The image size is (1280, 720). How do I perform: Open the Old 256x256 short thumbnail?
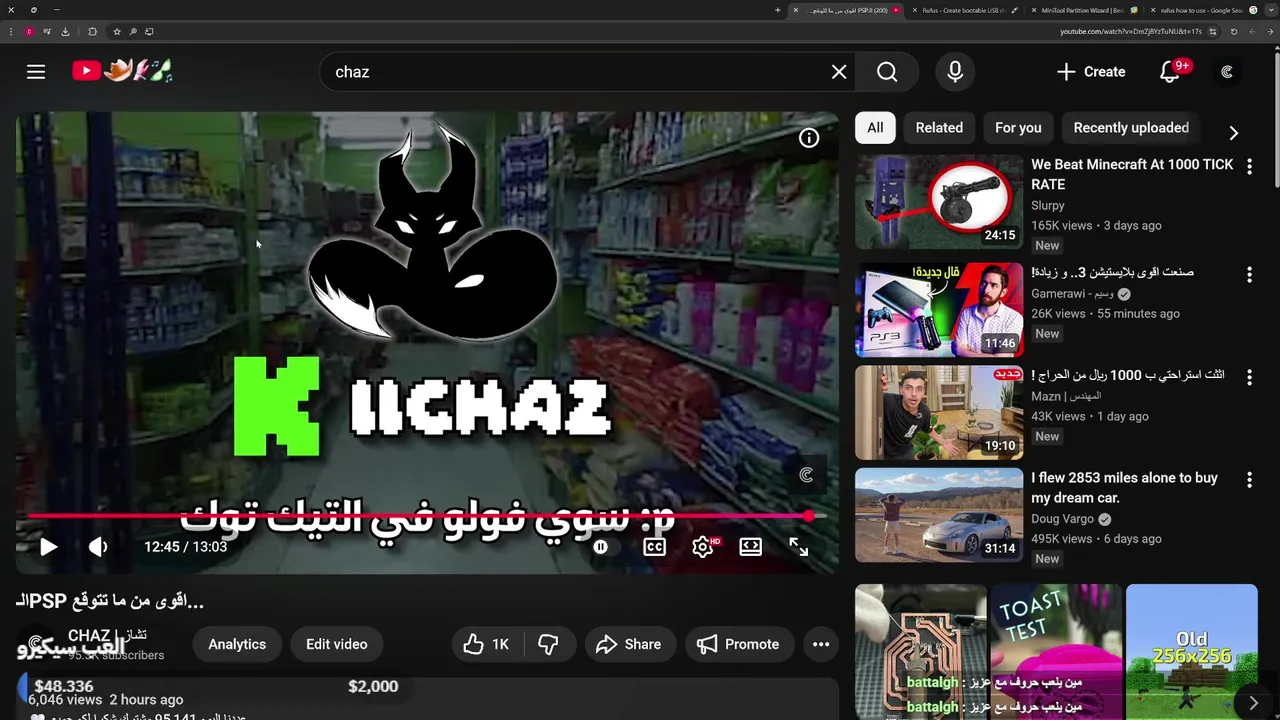[1192, 652]
